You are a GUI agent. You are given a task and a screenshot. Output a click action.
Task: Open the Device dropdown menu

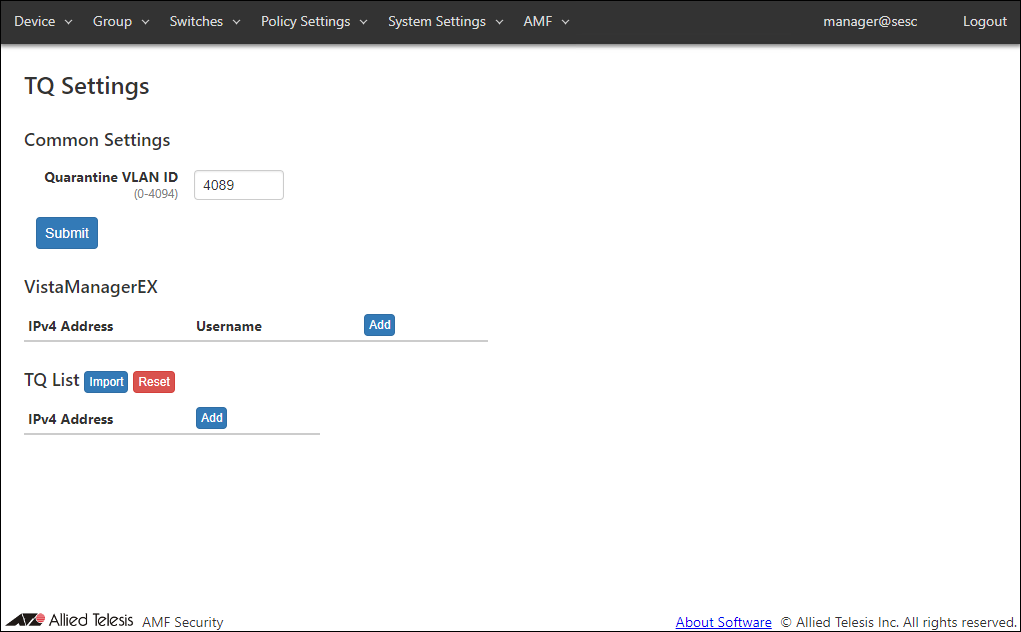tap(43, 22)
